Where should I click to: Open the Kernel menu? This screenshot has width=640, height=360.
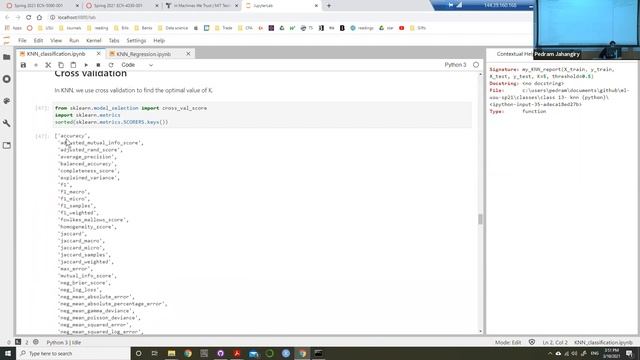pos(93,40)
